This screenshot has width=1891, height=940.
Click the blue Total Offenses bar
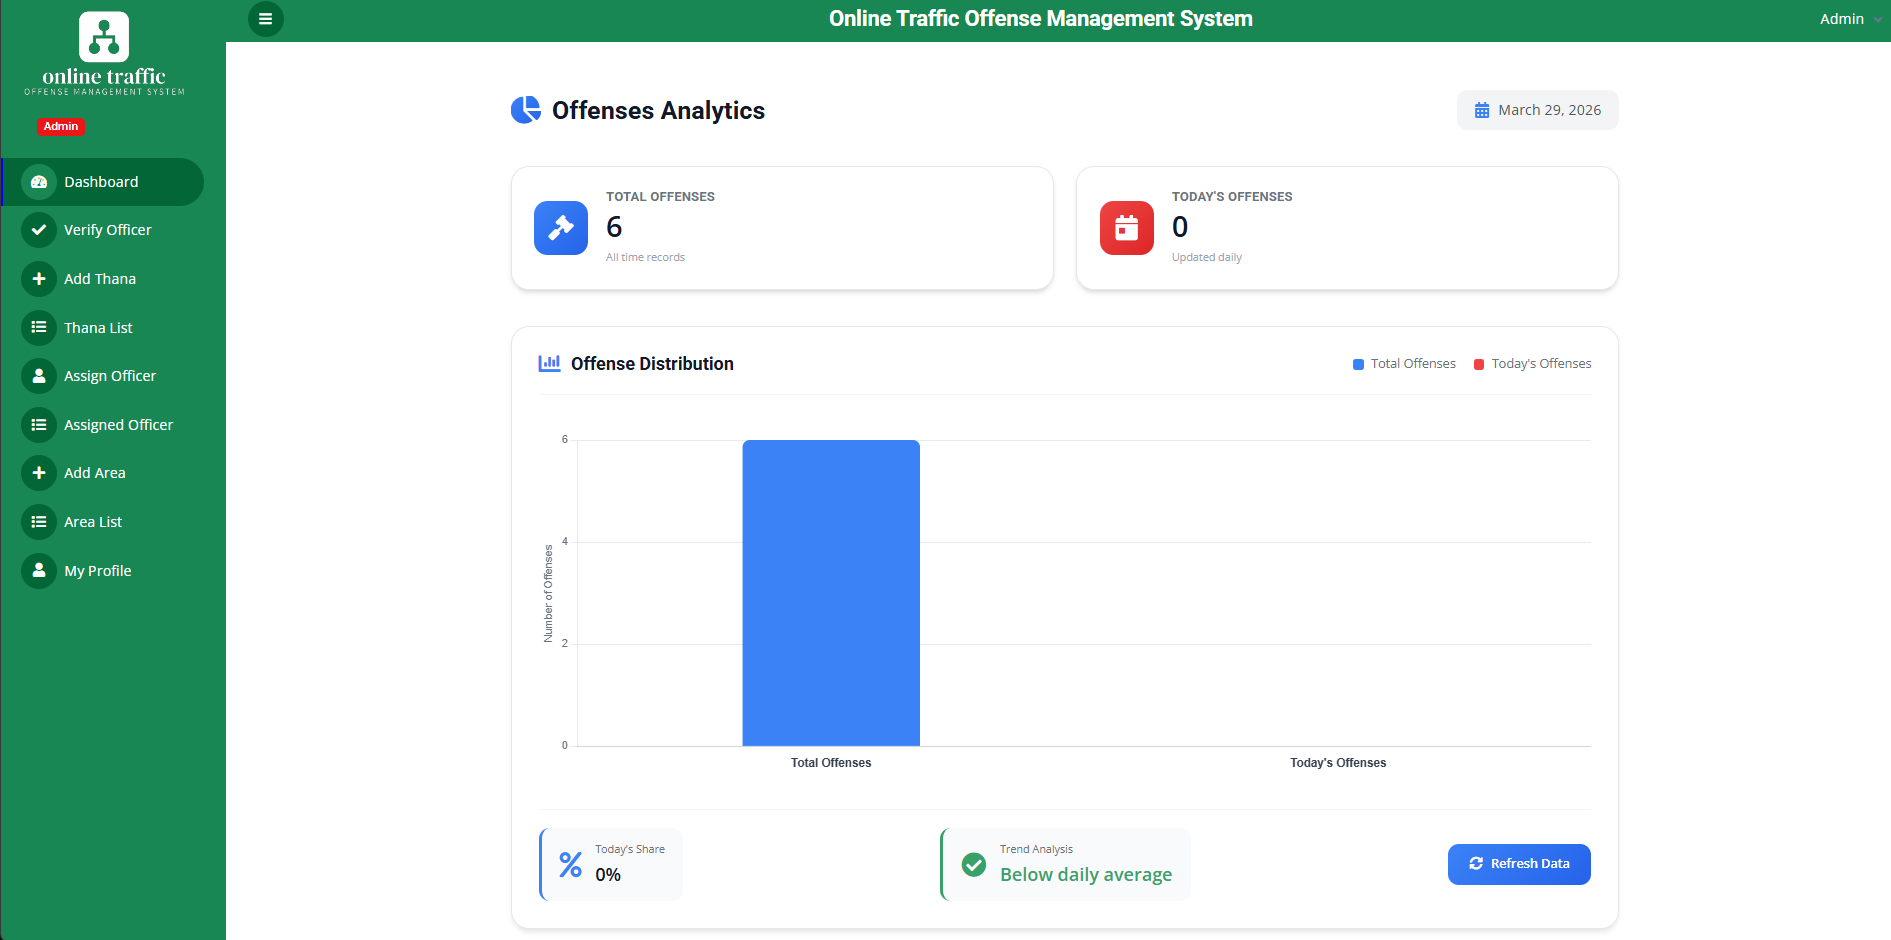click(x=830, y=592)
